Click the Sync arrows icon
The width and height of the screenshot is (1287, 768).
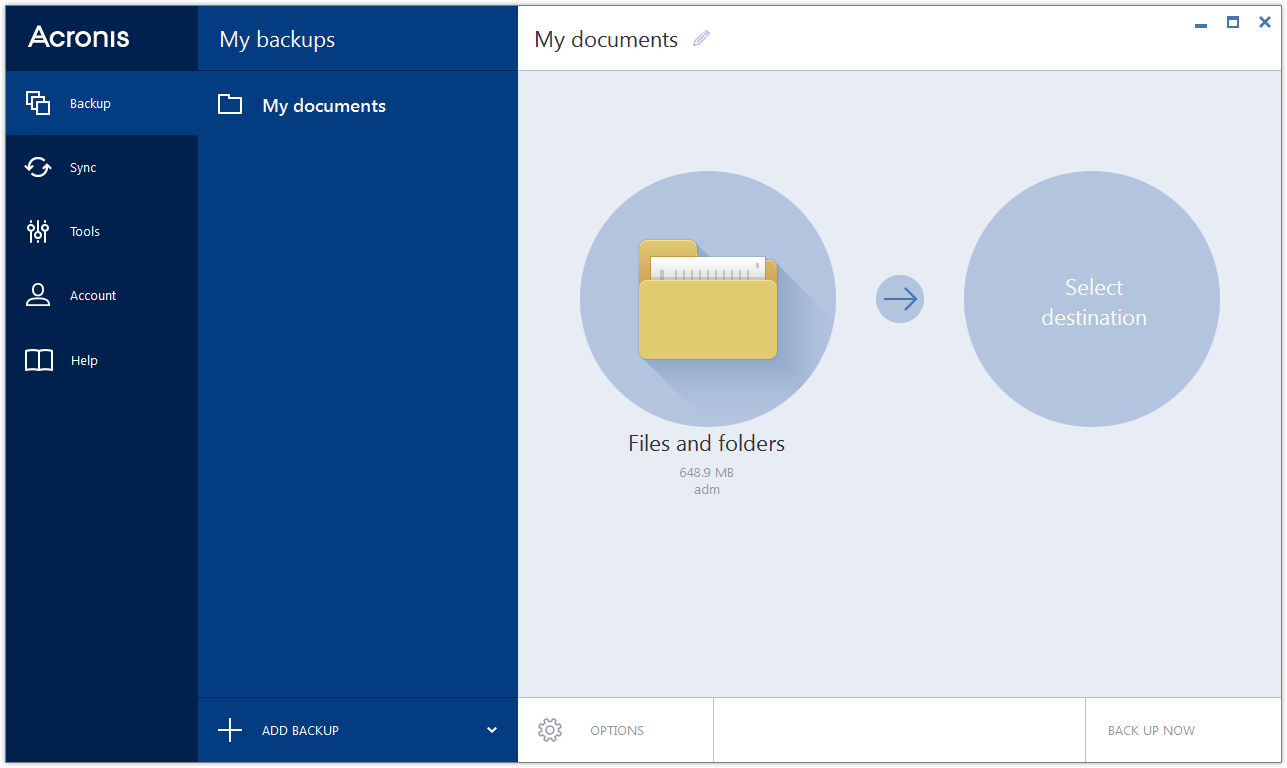coord(38,167)
